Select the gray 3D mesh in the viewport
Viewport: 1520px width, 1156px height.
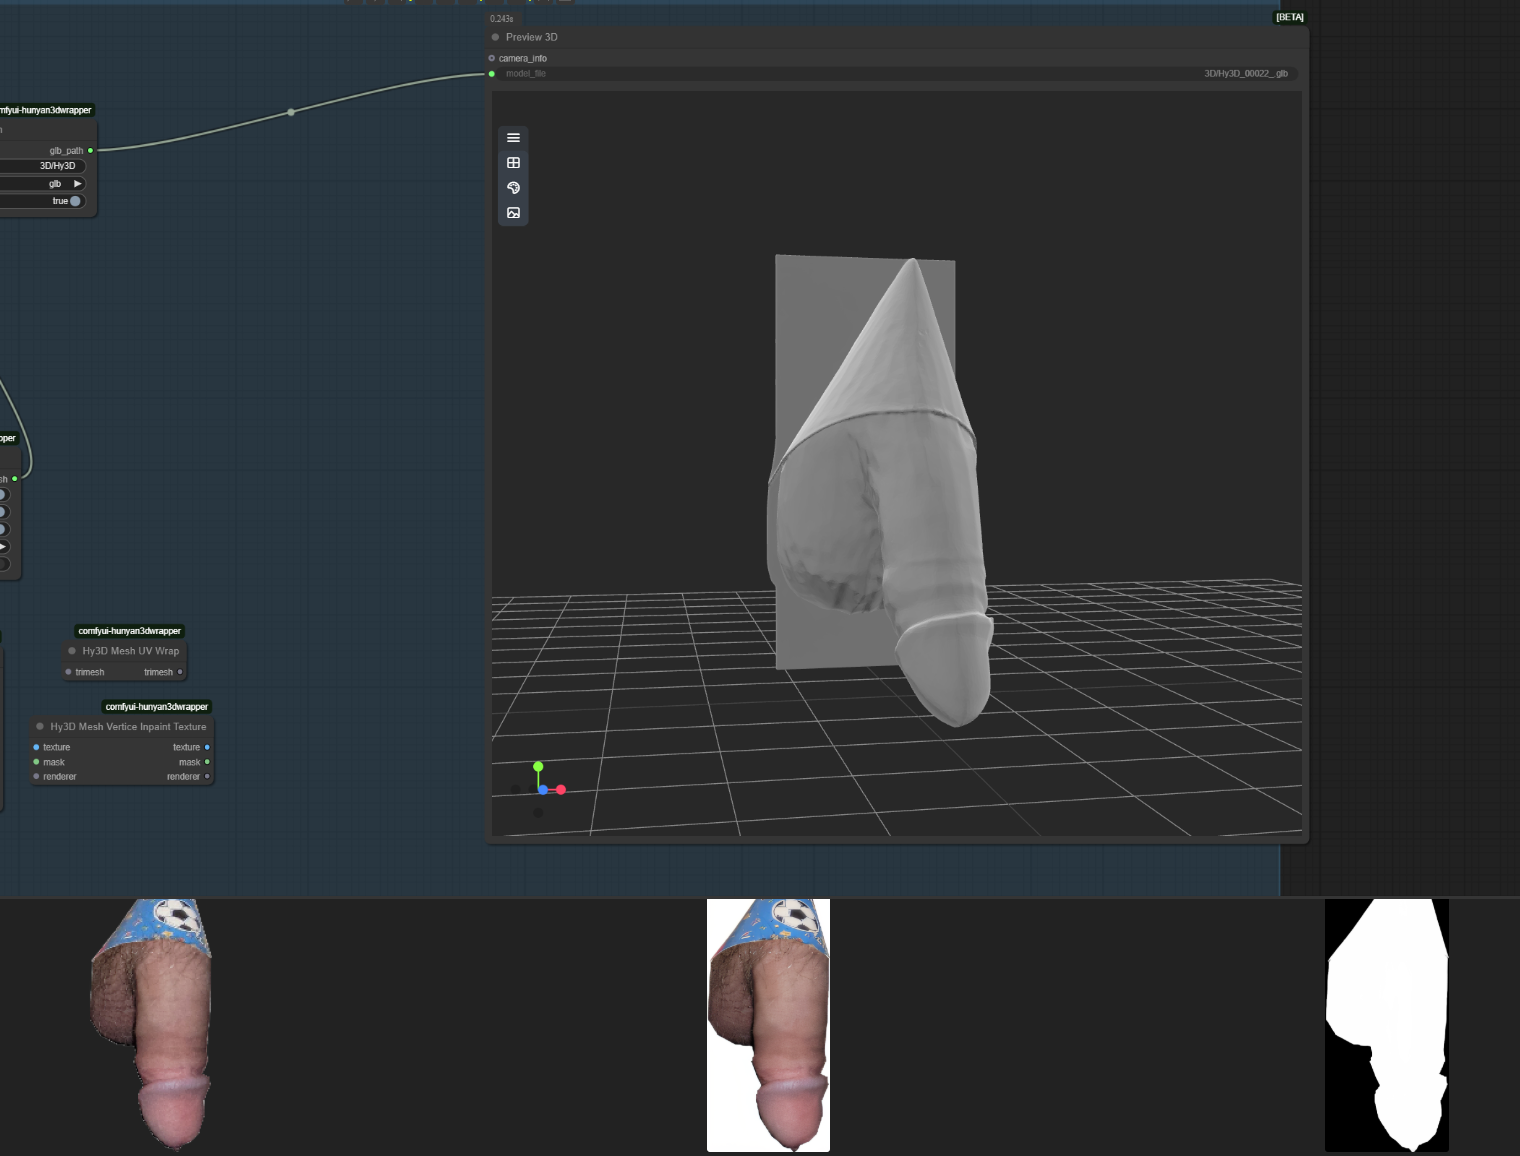coord(880,490)
